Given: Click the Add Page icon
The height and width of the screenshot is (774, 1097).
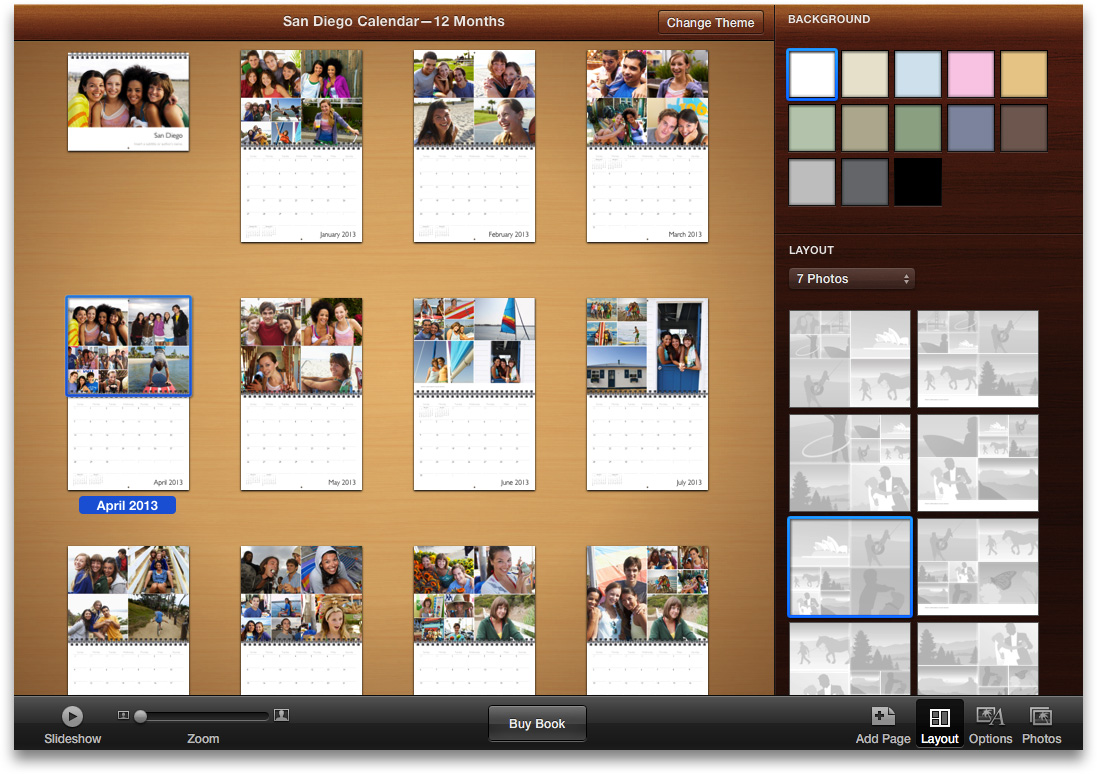Looking at the screenshot, I should (x=883, y=717).
